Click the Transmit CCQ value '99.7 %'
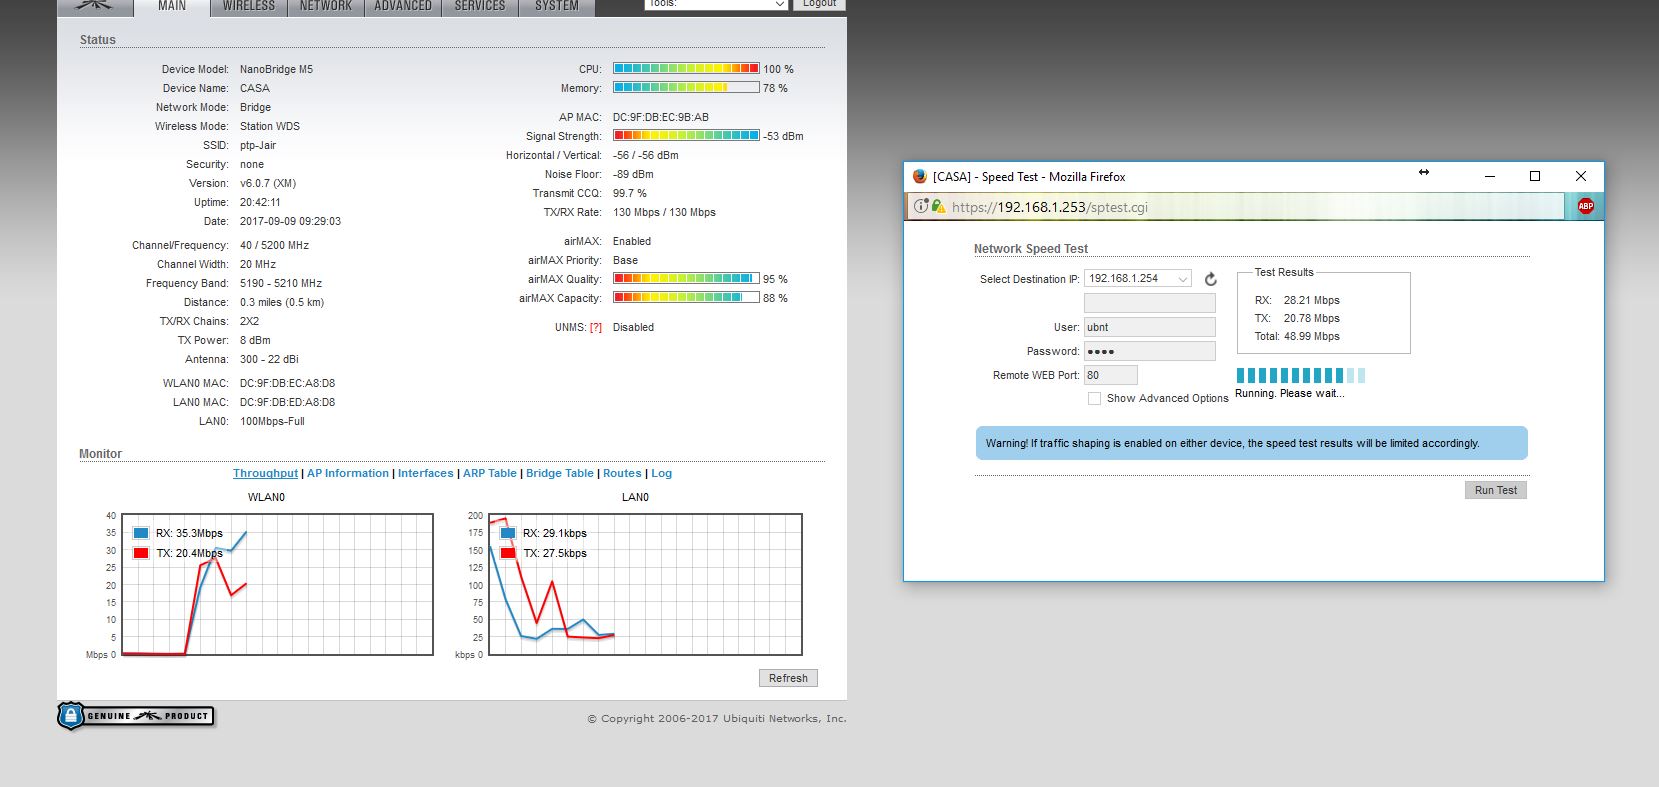Image resolution: width=1659 pixels, height=787 pixels. tap(630, 193)
